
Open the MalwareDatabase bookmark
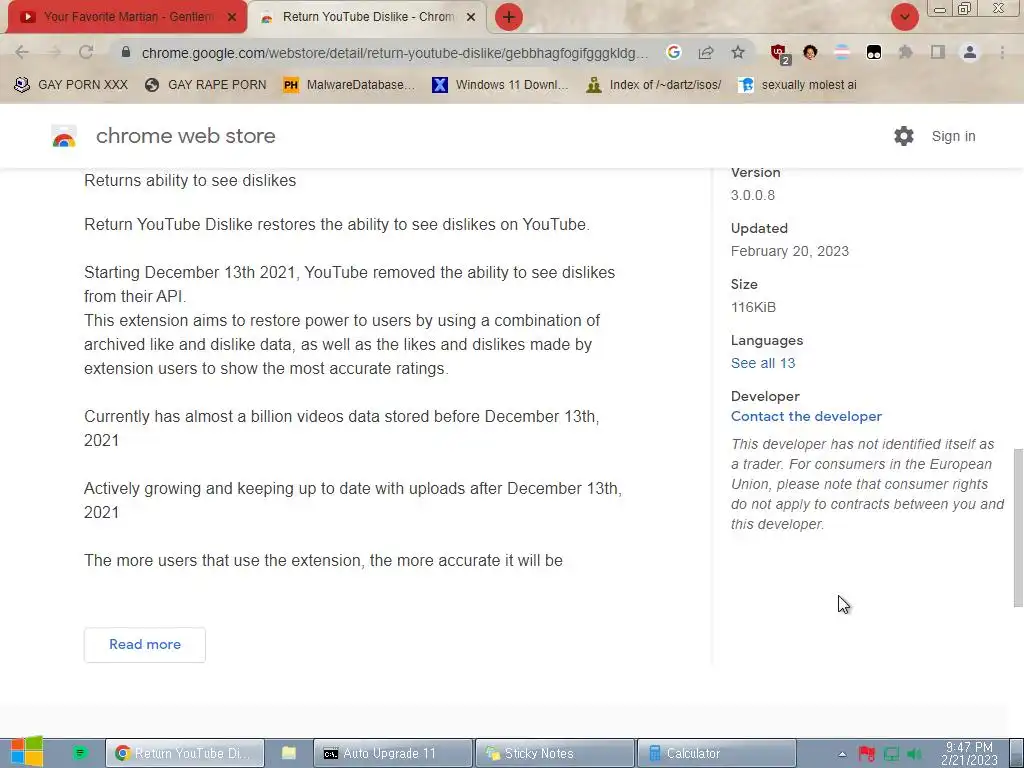[x=349, y=85]
